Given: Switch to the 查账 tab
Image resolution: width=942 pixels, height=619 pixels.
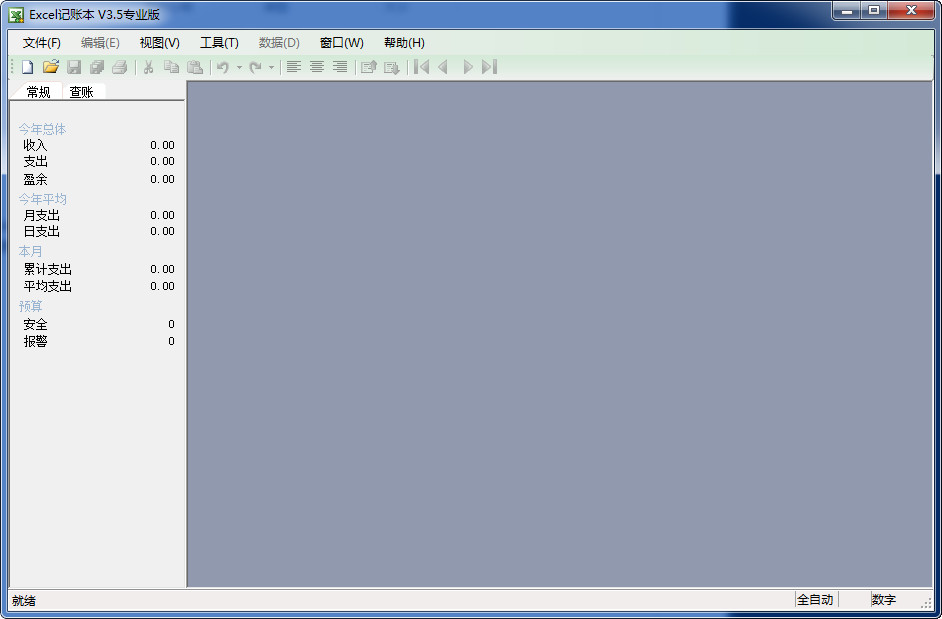Looking at the screenshot, I should (83, 91).
